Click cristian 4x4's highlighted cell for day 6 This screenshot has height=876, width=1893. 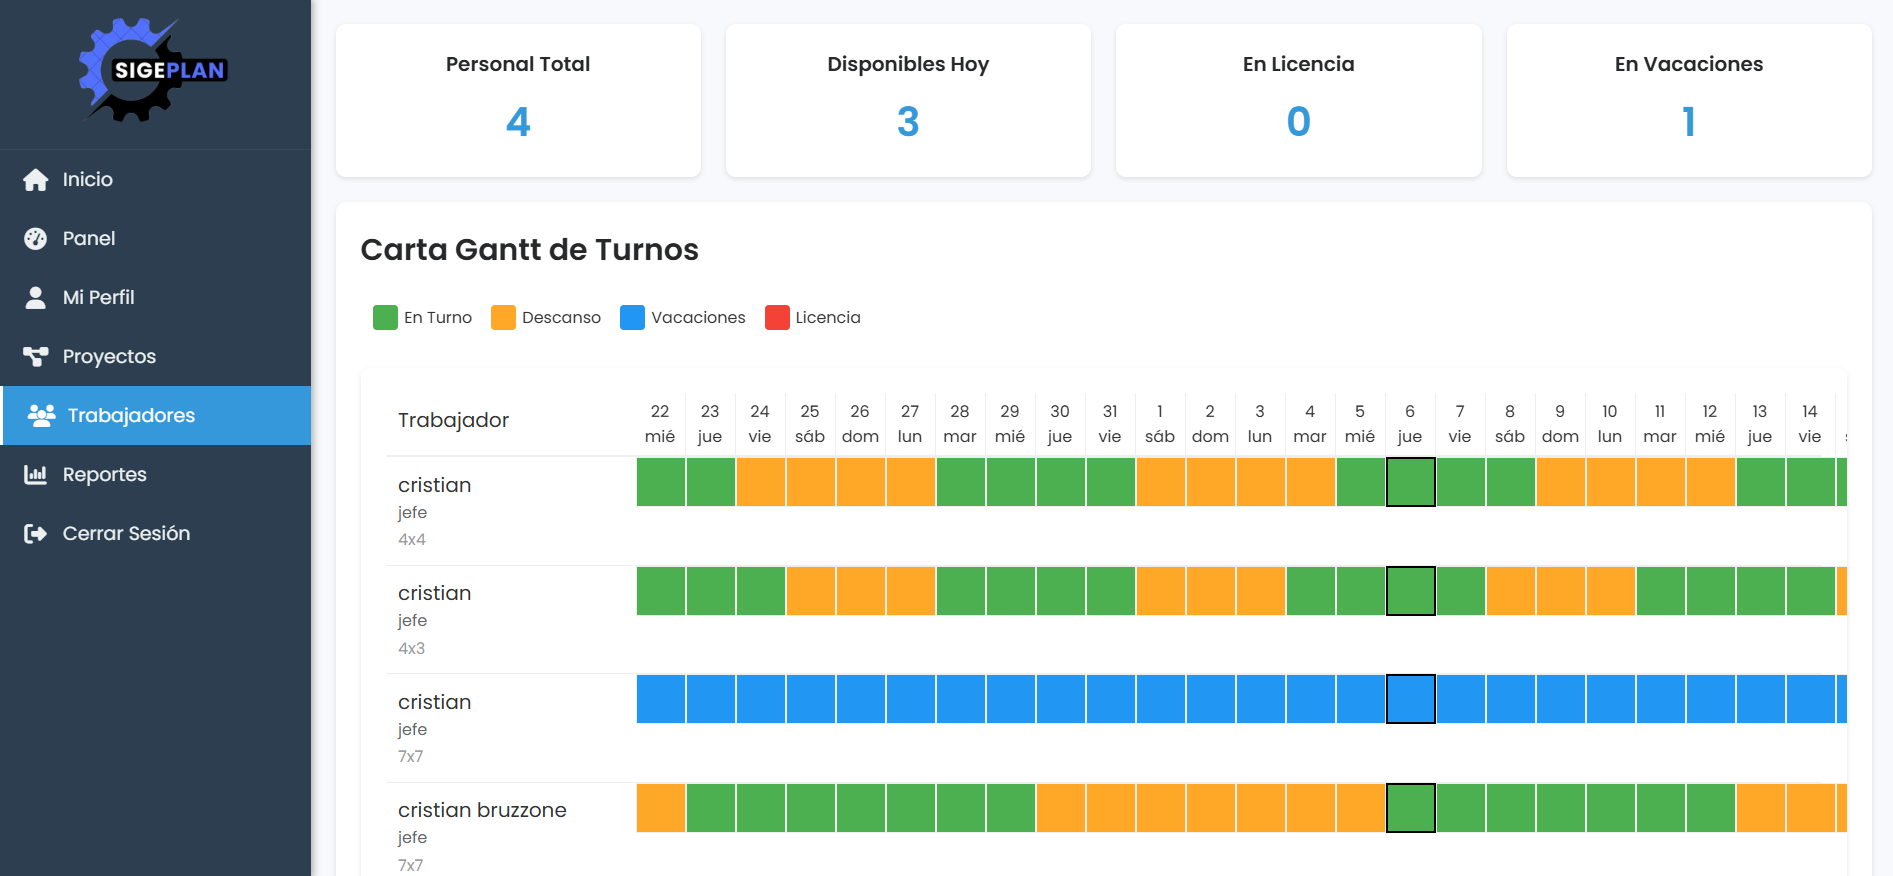click(1410, 483)
